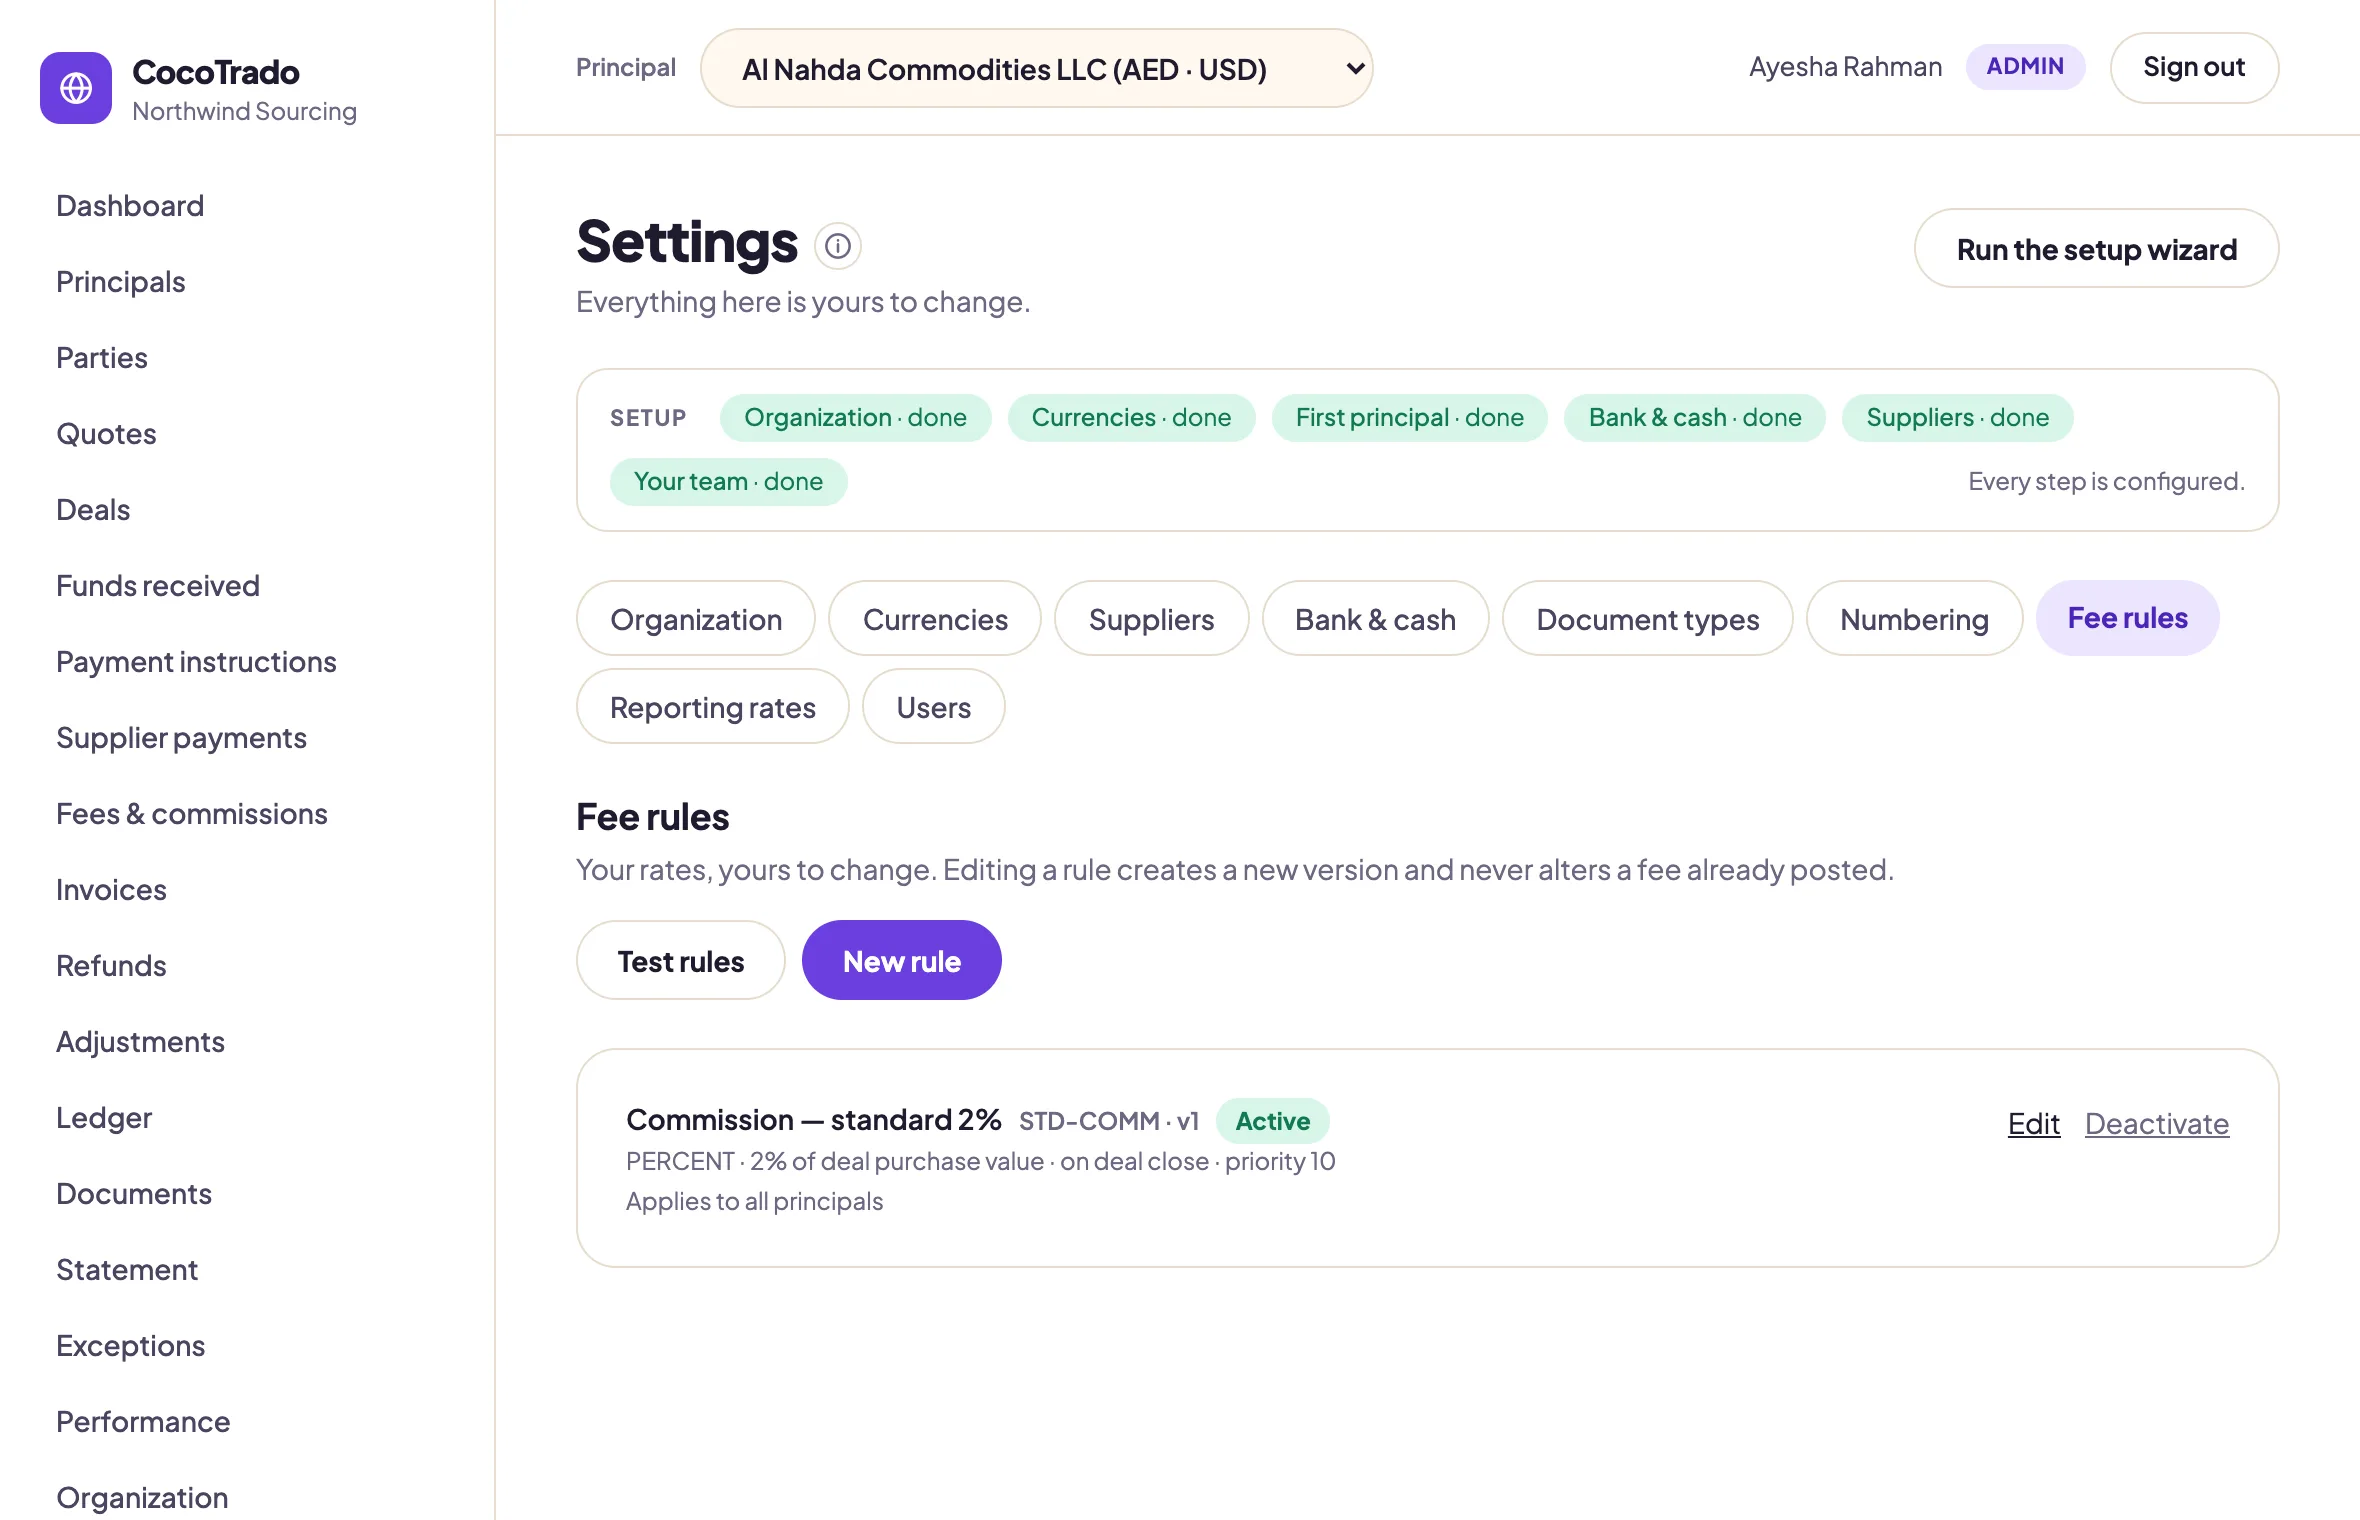
Task: Switch to the Organization settings tab
Action: point(696,619)
